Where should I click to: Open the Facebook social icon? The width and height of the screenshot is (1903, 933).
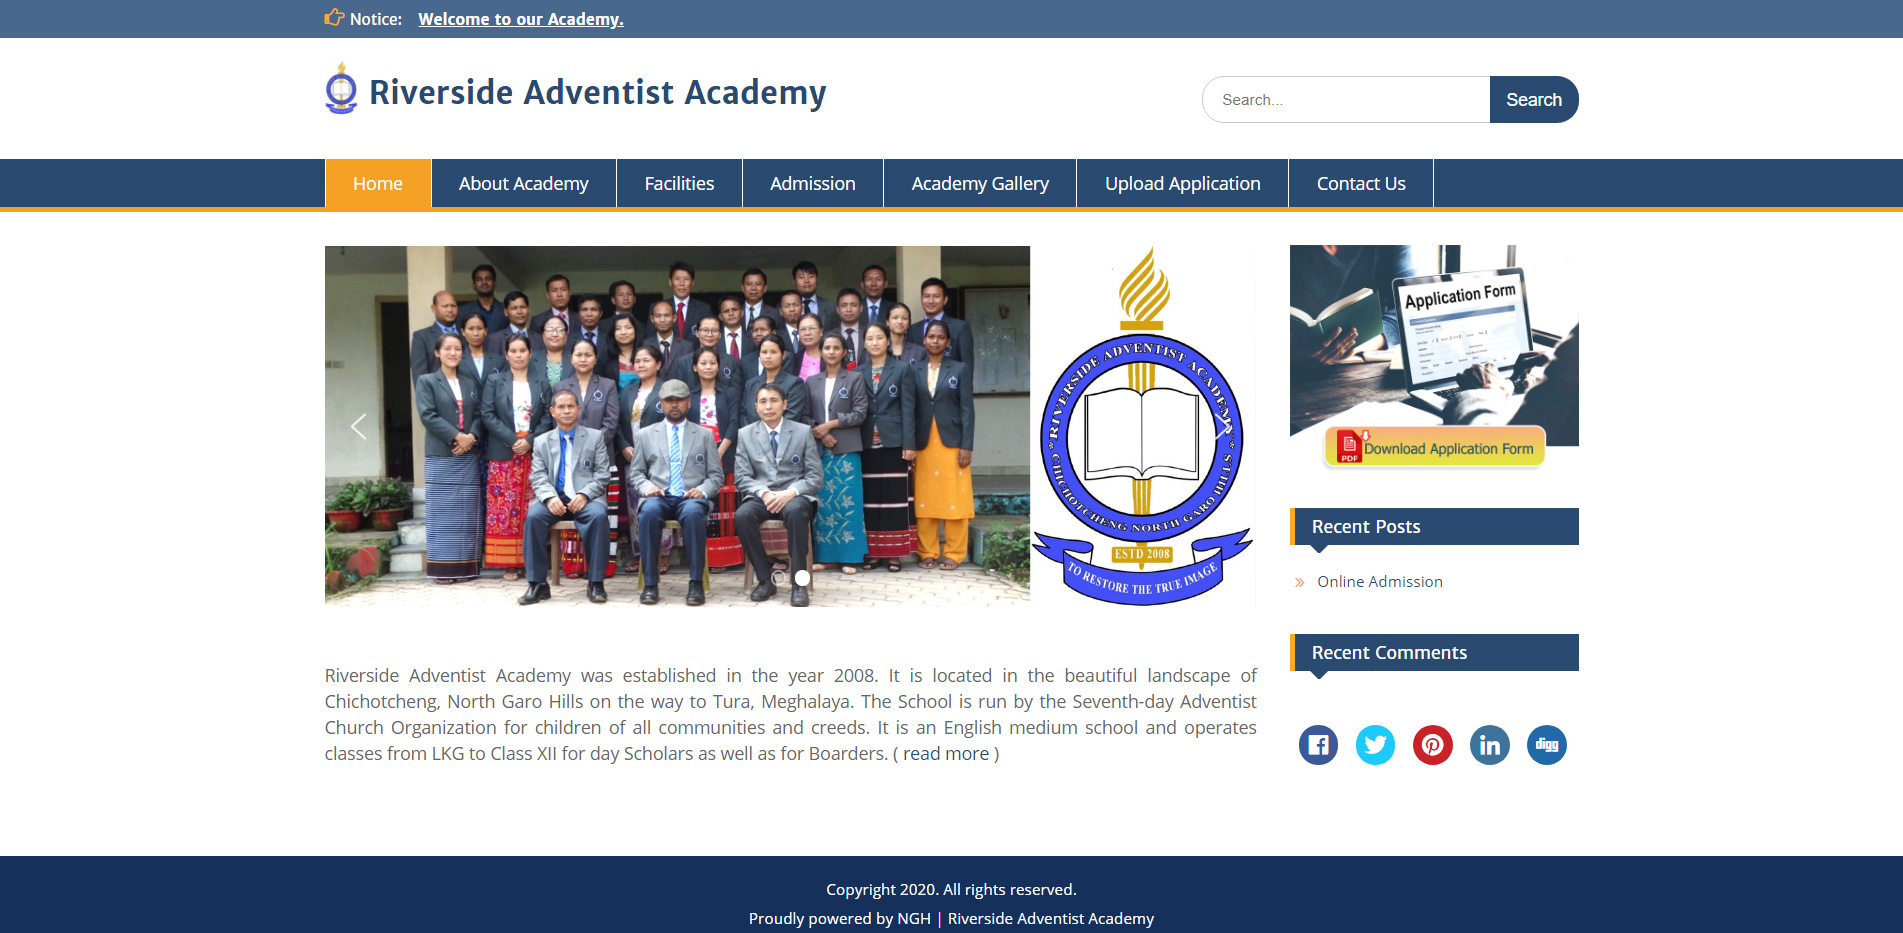coord(1318,745)
